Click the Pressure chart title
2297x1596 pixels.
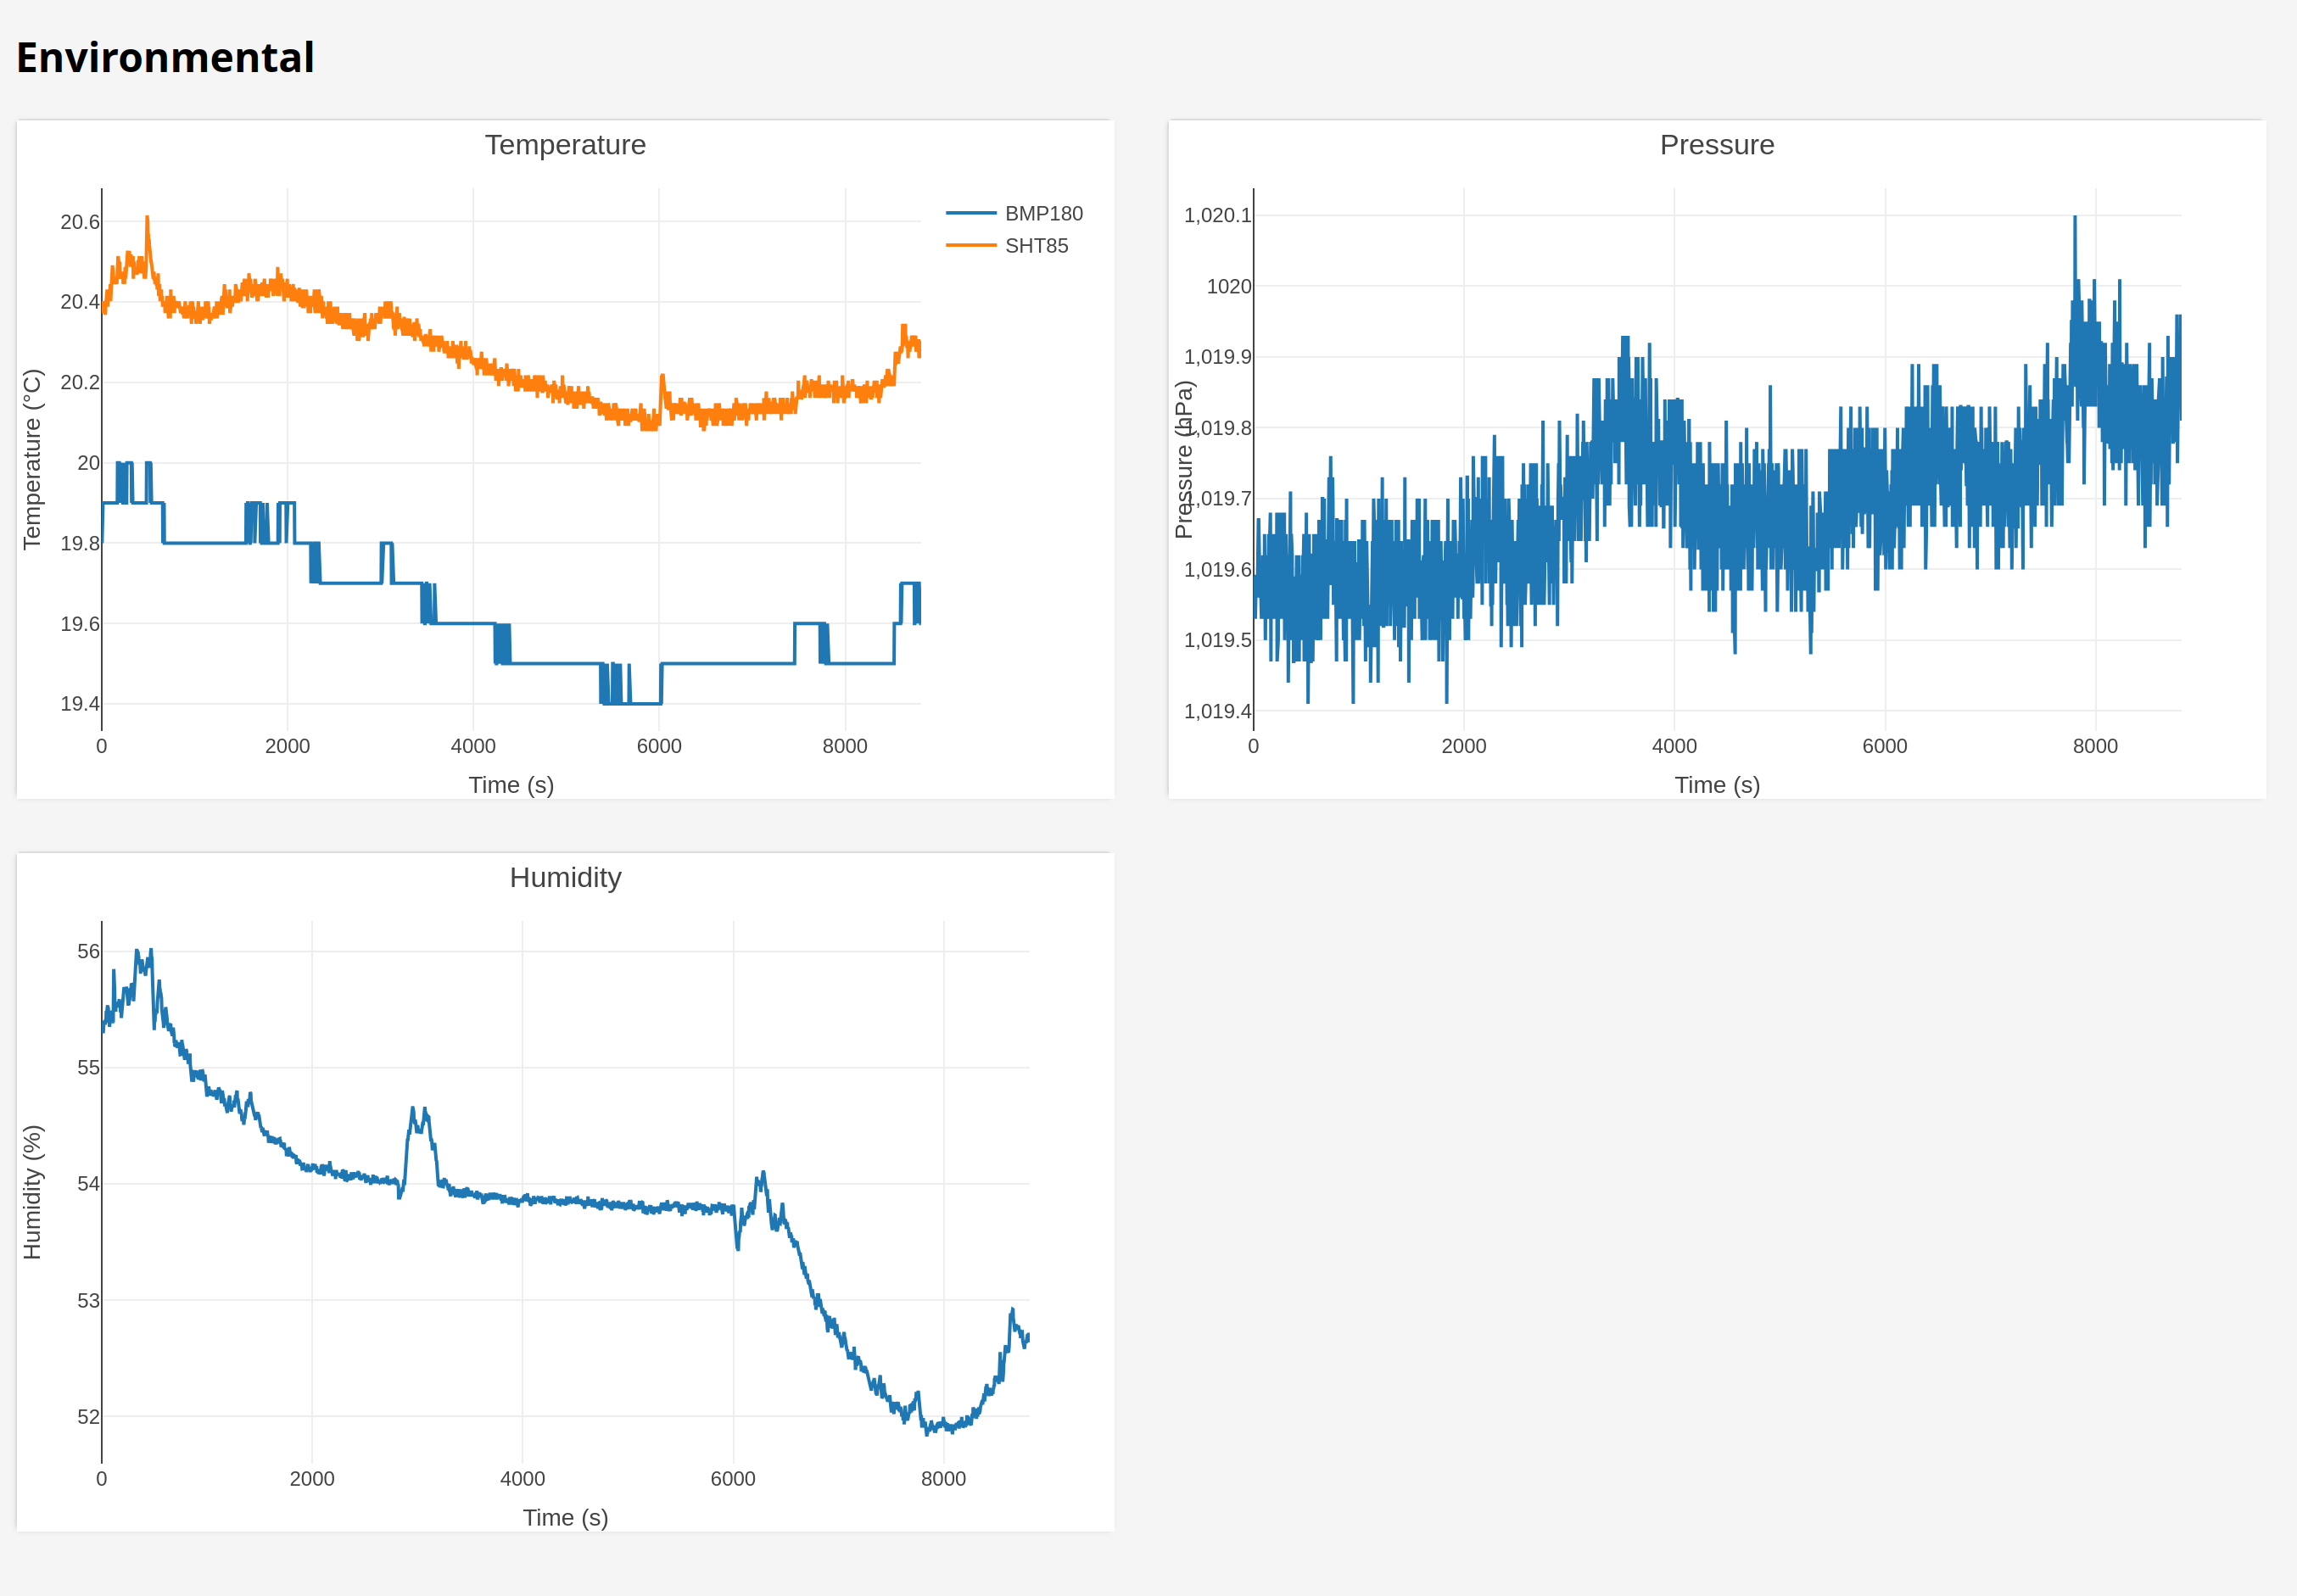pyautogui.click(x=1716, y=145)
